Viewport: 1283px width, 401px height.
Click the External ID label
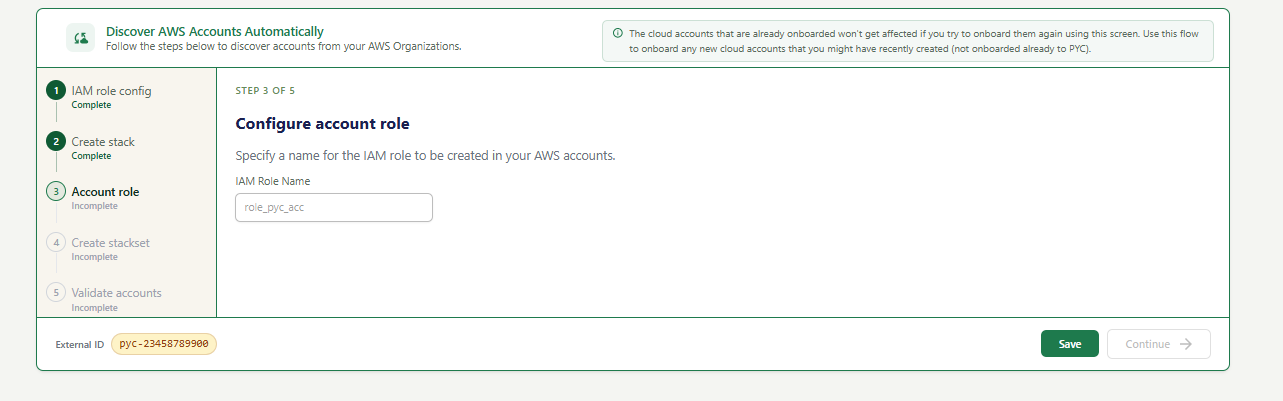[80, 345]
